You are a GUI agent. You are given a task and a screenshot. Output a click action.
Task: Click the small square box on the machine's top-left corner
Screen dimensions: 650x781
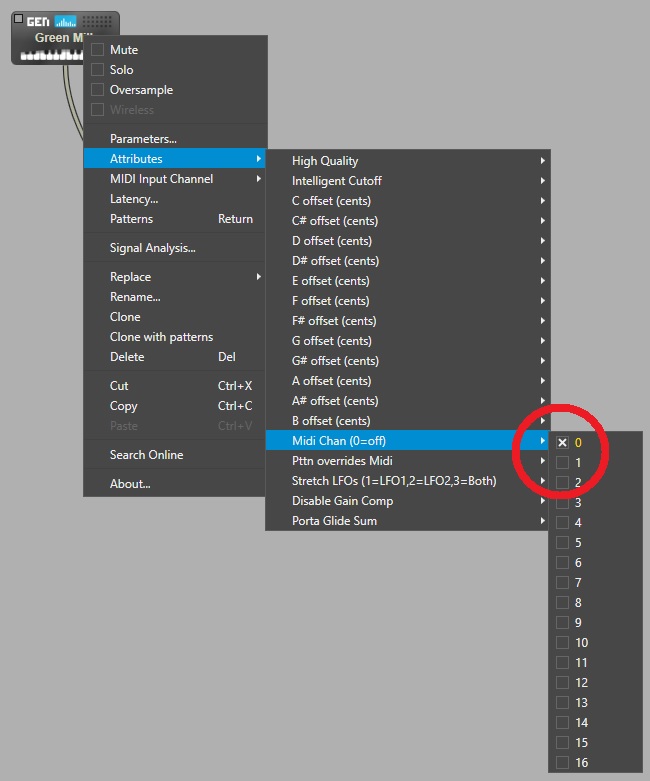point(18,19)
